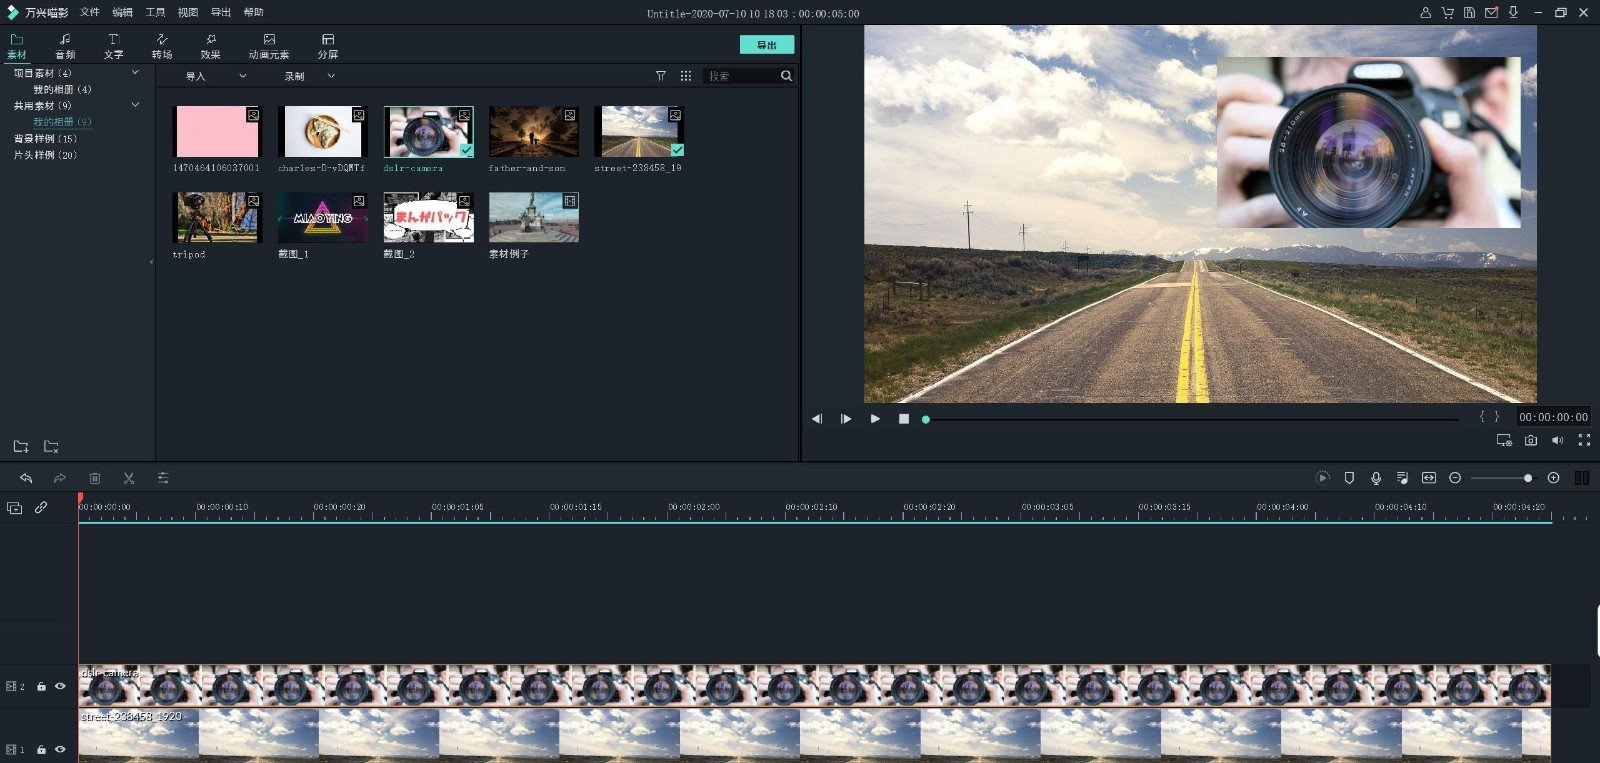
Task: Collapse the 共用素材 (9) tree group
Action: (135, 104)
